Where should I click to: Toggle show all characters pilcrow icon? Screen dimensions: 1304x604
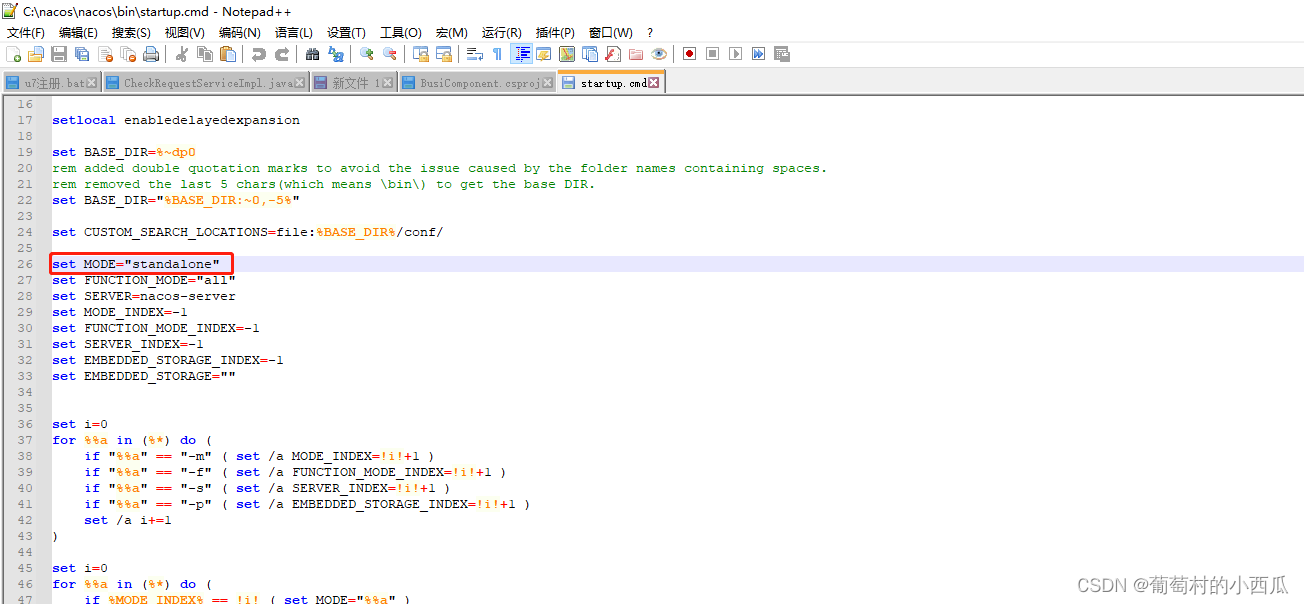tap(497, 54)
